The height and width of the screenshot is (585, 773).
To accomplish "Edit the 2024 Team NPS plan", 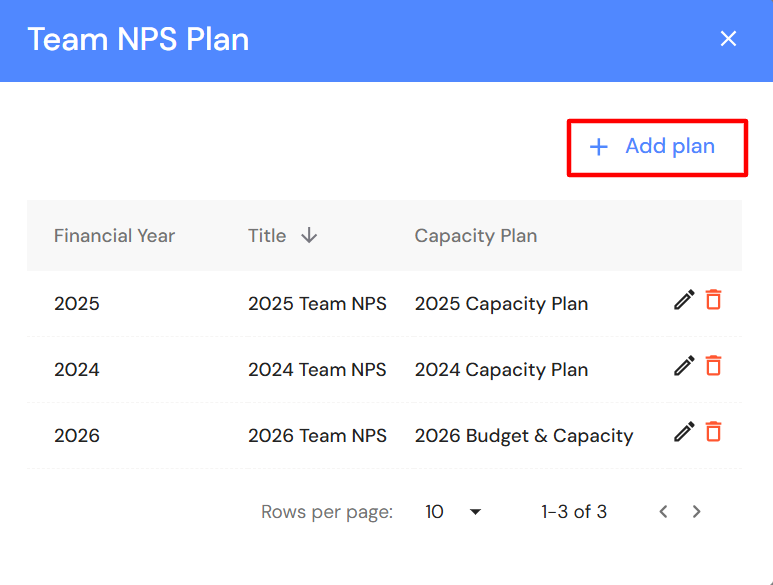I will point(684,366).
